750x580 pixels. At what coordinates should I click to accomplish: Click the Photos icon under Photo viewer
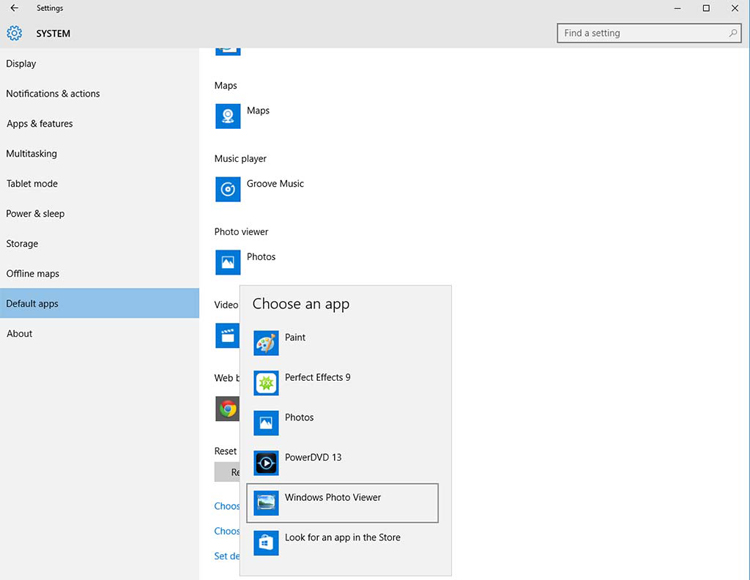[228, 263]
